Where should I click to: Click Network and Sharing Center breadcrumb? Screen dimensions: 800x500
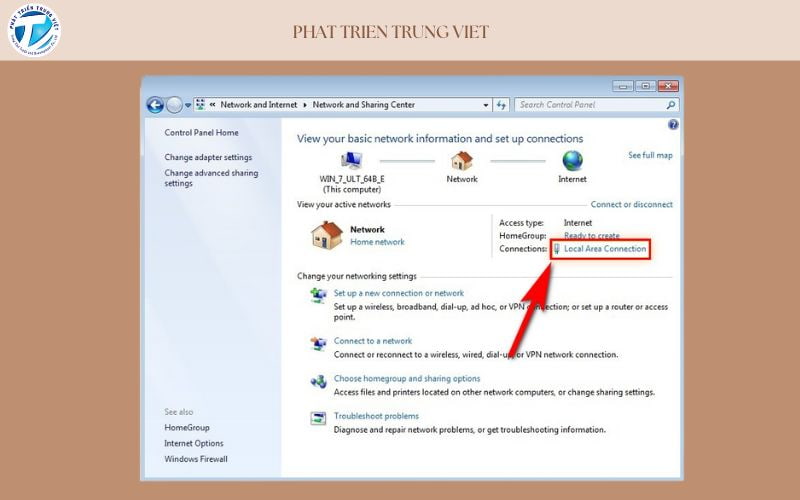click(x=363, y=105)
